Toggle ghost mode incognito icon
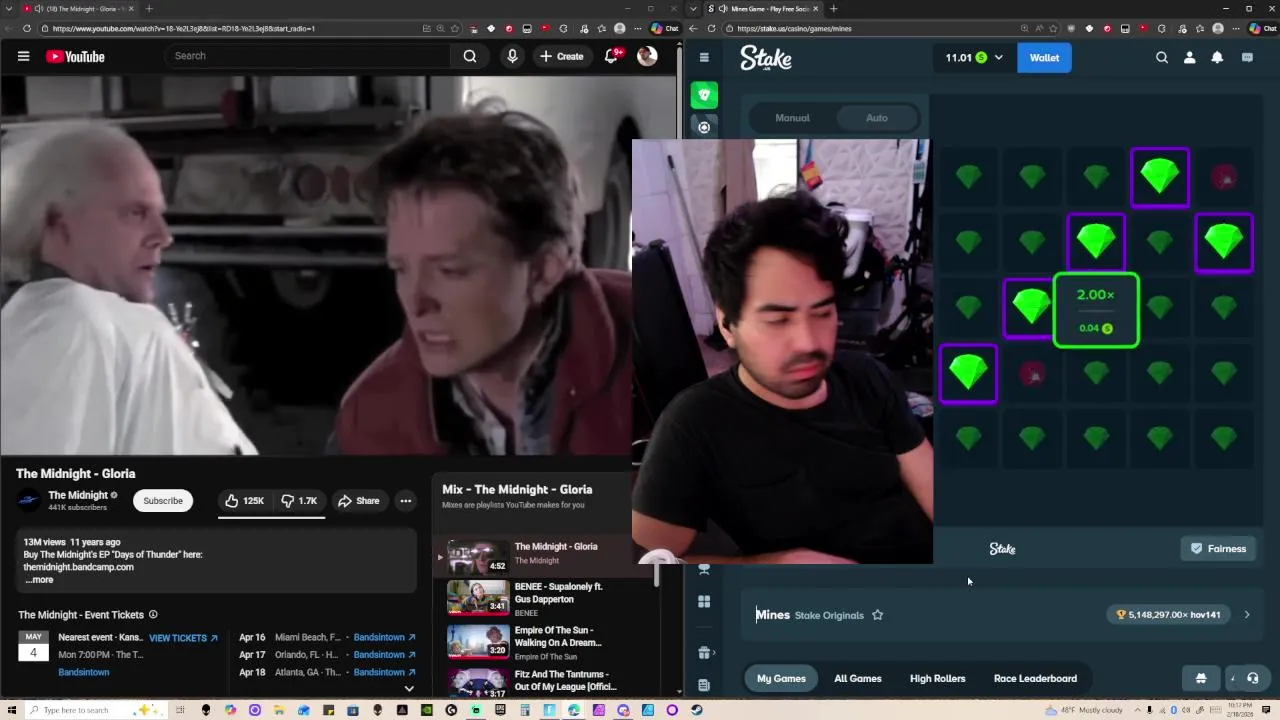The image size is (1280, 720). [x=1201, y=678]
